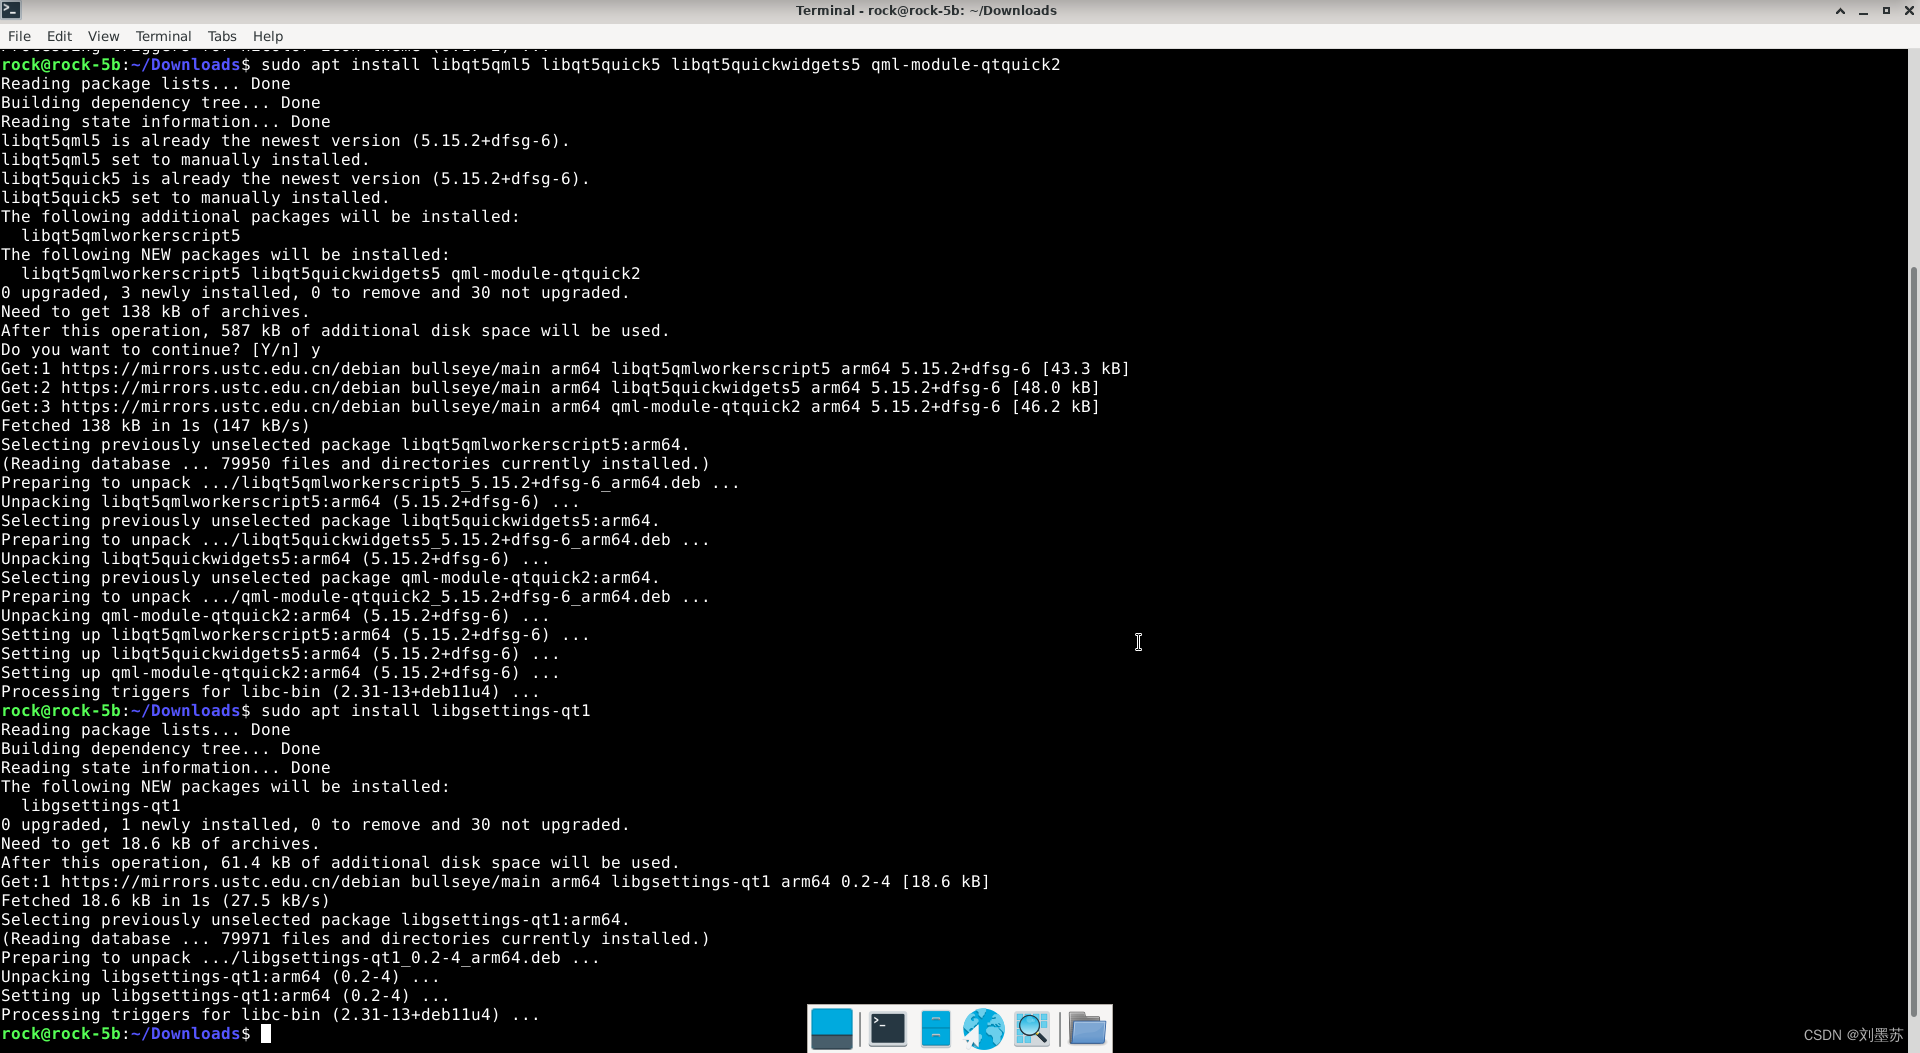Click the mirror URL on the Get:3 line
The height and width of the screenshot is (1053, 1920).
(230, 407)
